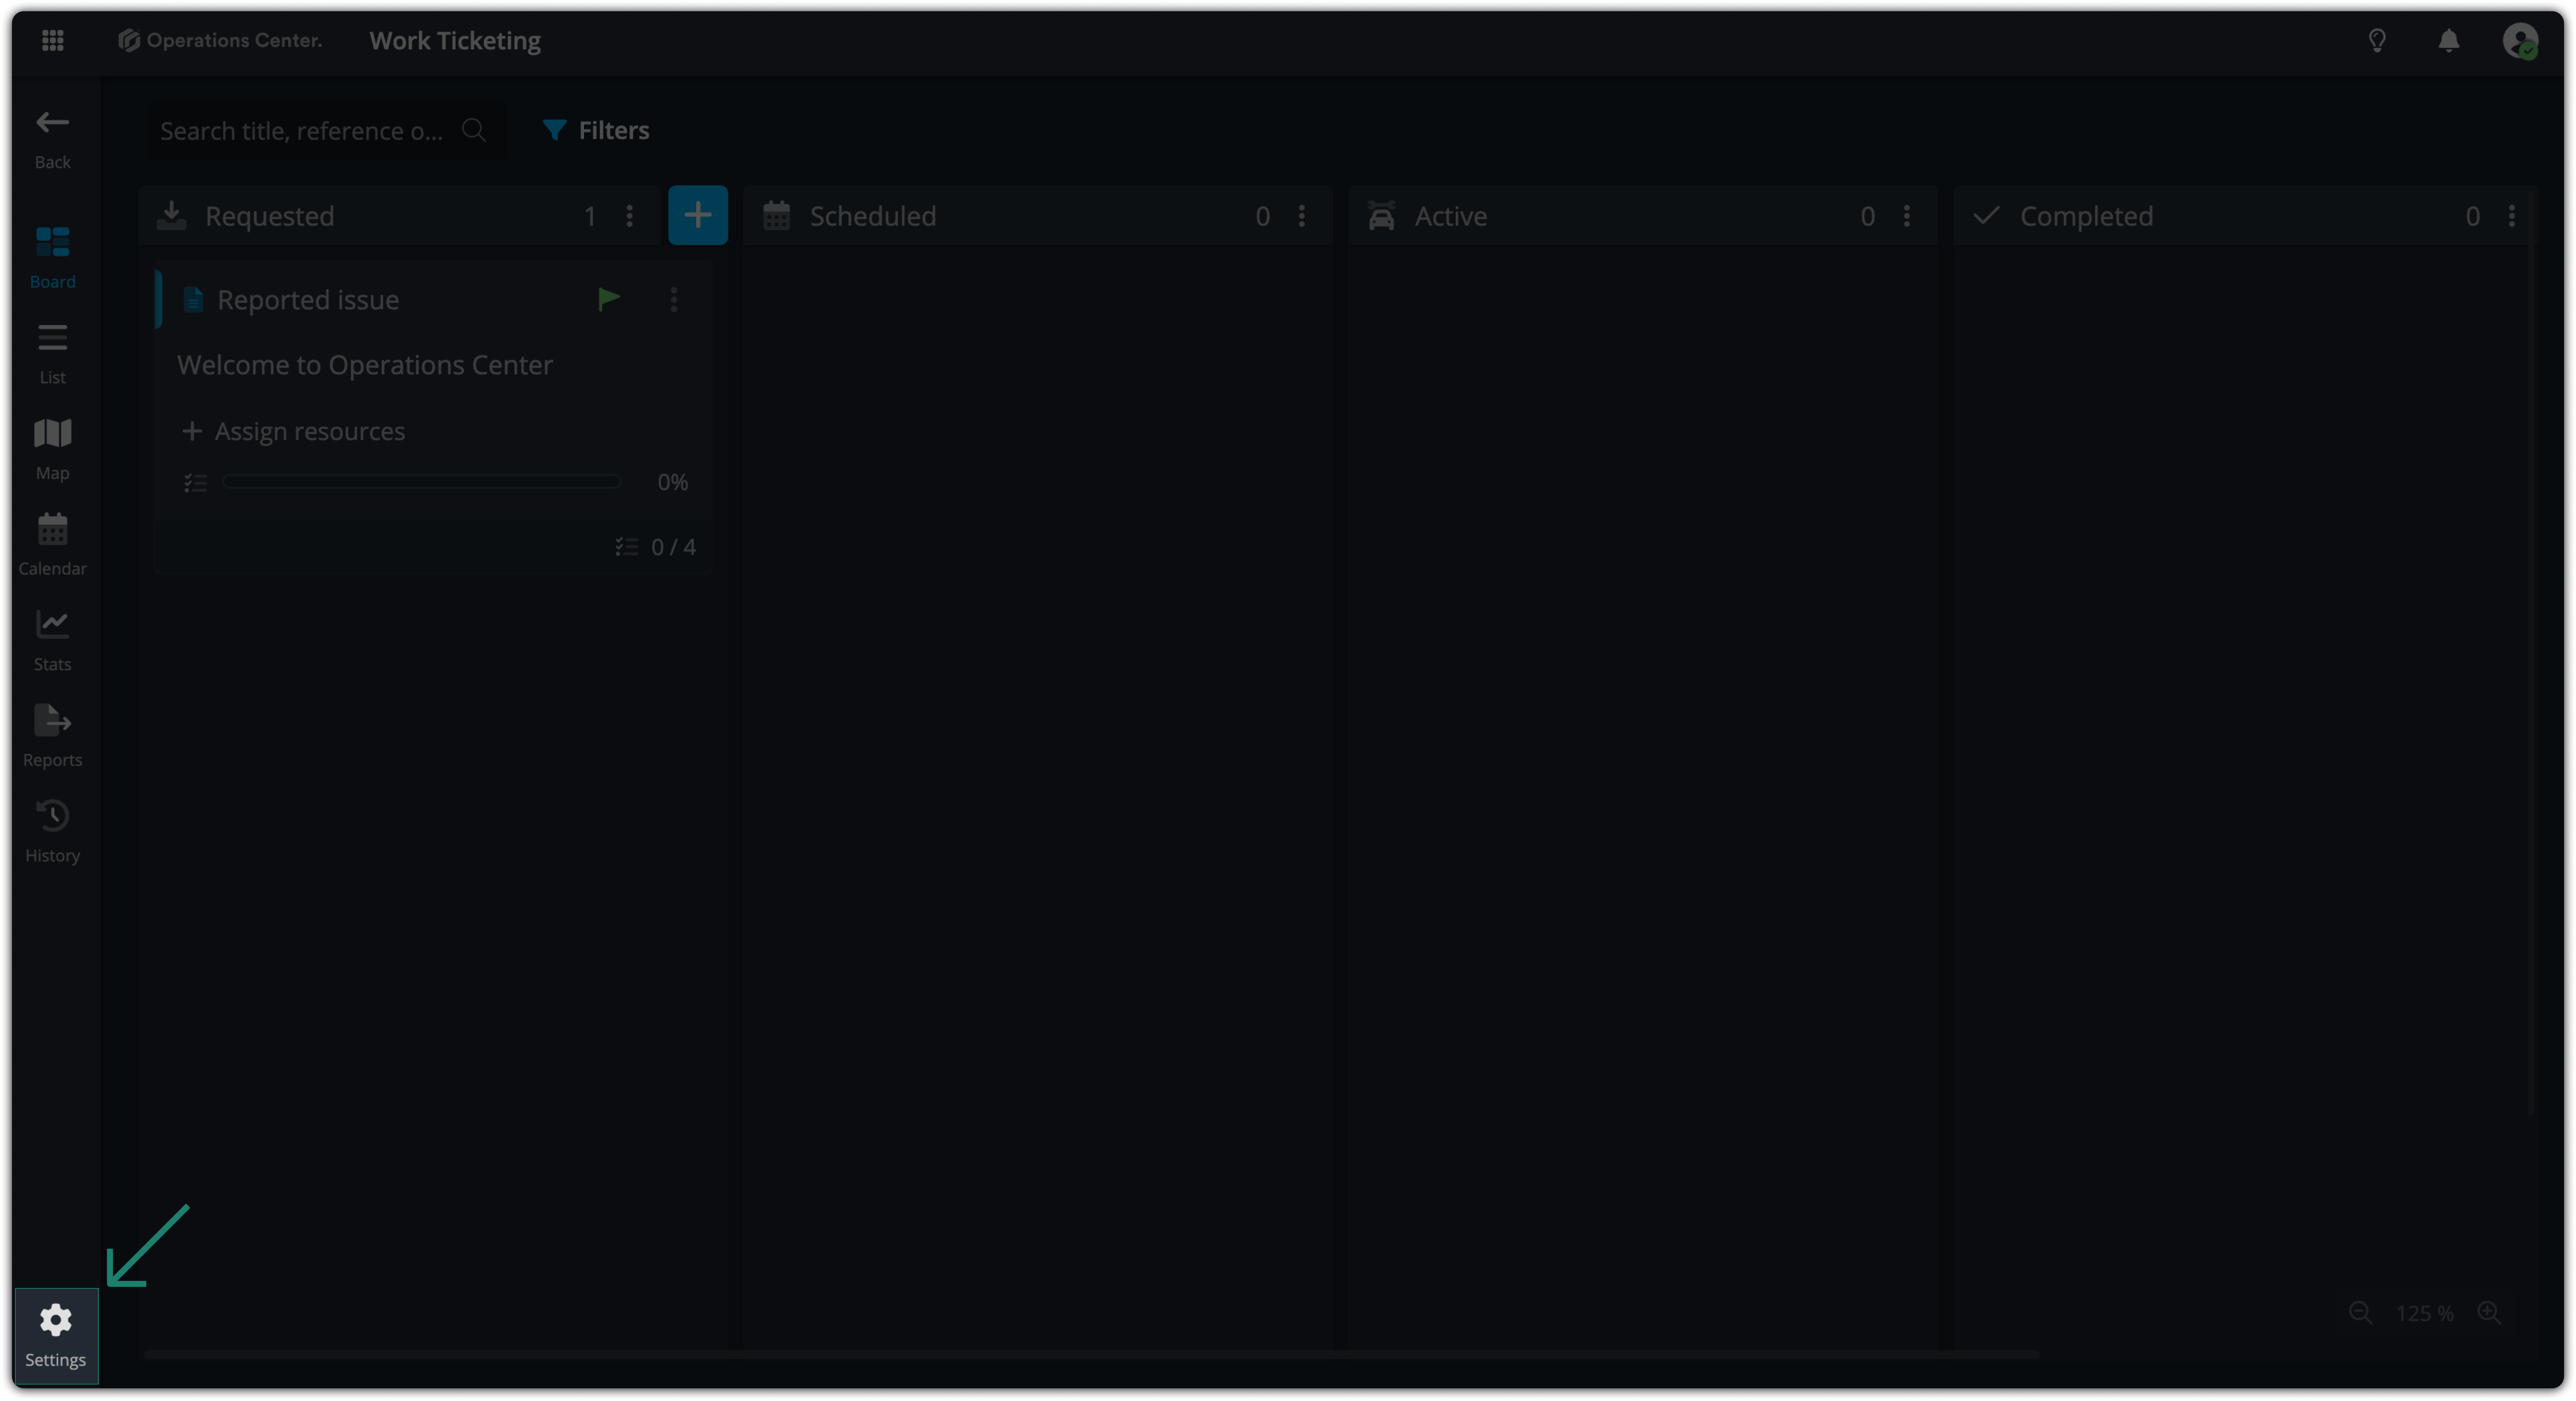This screenshot has width=2576, height=1401.
Task: Click the Requested ticket count 1
Action: click(590, 216)
